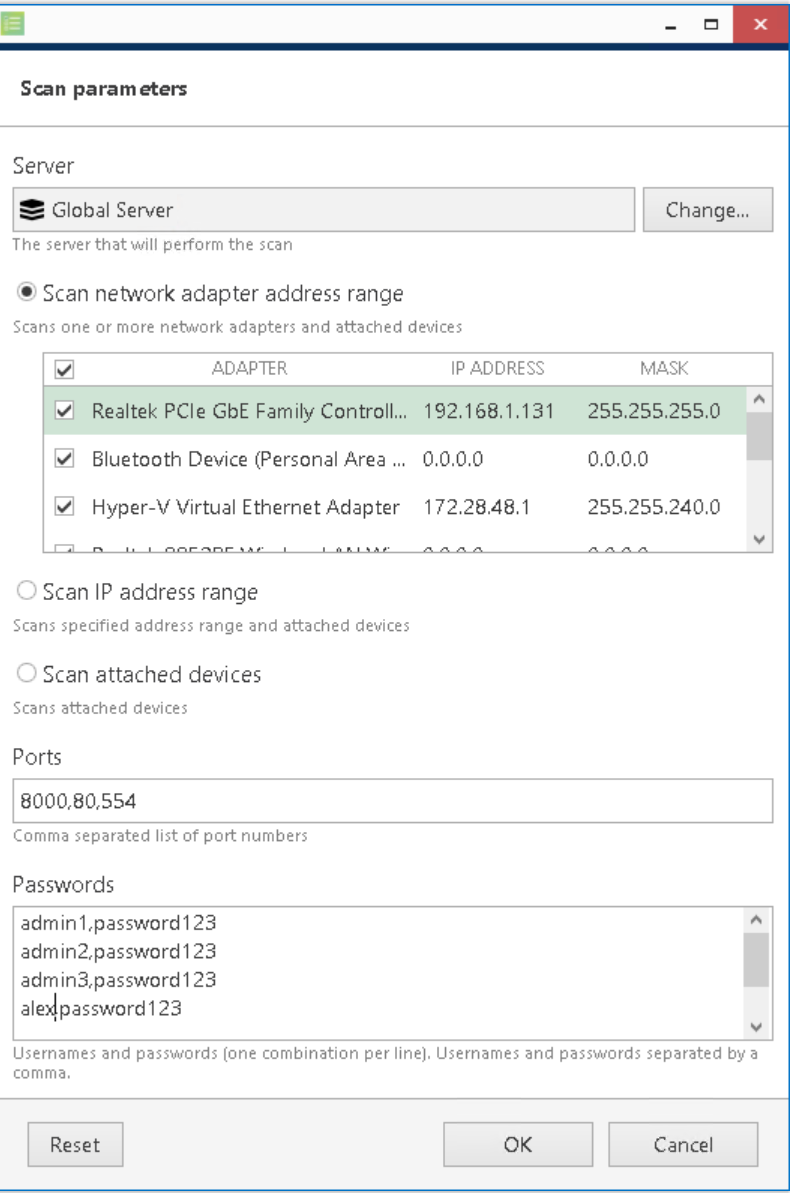Minimize the scan parameters window
The image size is (790, 1193).
[x=682, y=22]
